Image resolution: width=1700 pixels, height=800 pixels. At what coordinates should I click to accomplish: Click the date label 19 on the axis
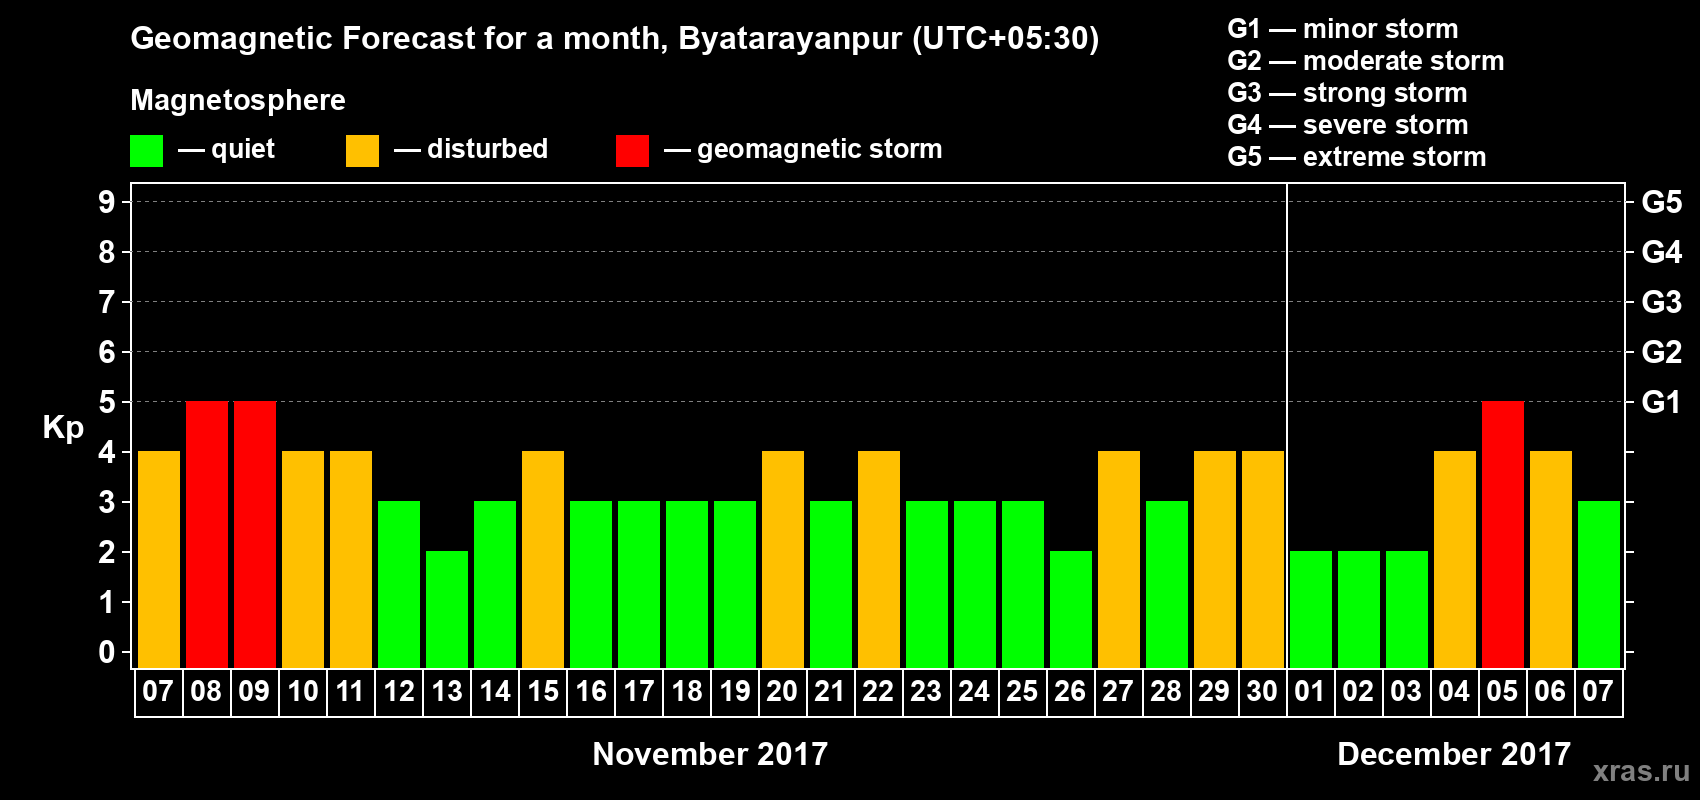[x=735, y=692]
